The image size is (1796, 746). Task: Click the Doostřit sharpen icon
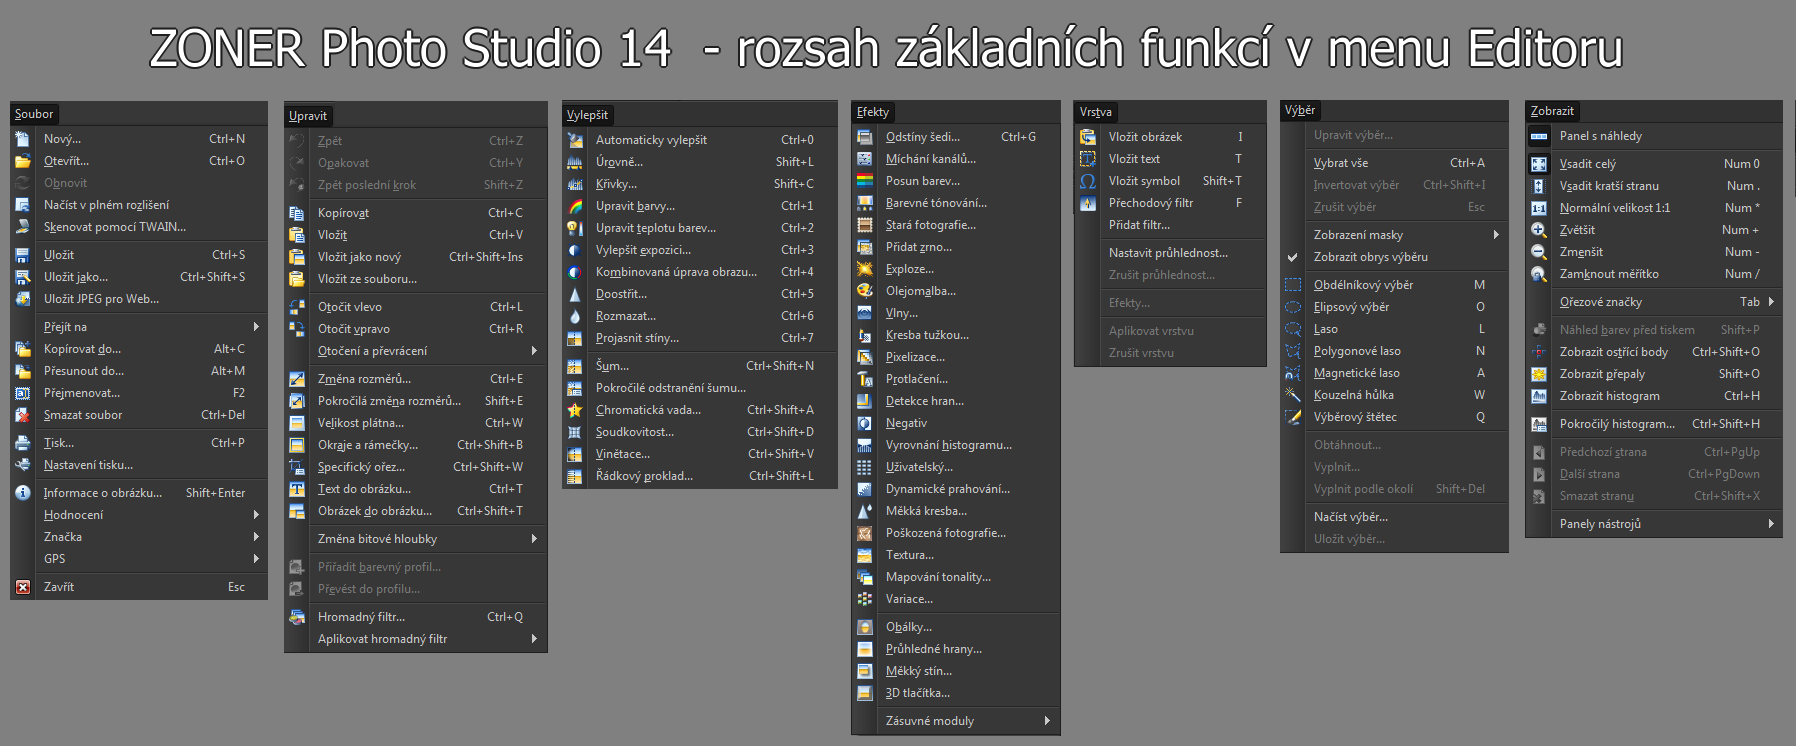pyautogui.click(x=575, y=294)
